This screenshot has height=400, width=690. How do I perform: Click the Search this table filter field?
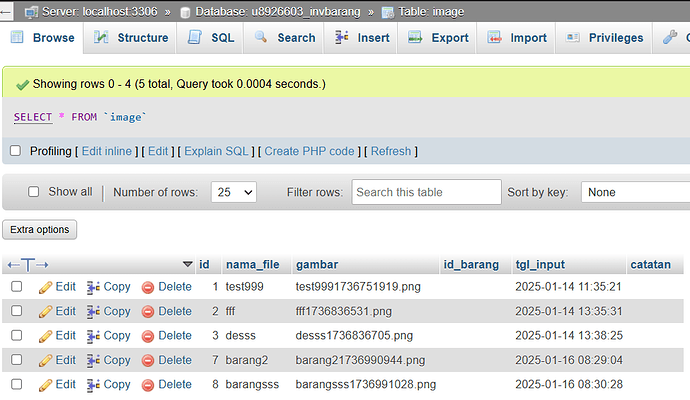tap(426, 192)
